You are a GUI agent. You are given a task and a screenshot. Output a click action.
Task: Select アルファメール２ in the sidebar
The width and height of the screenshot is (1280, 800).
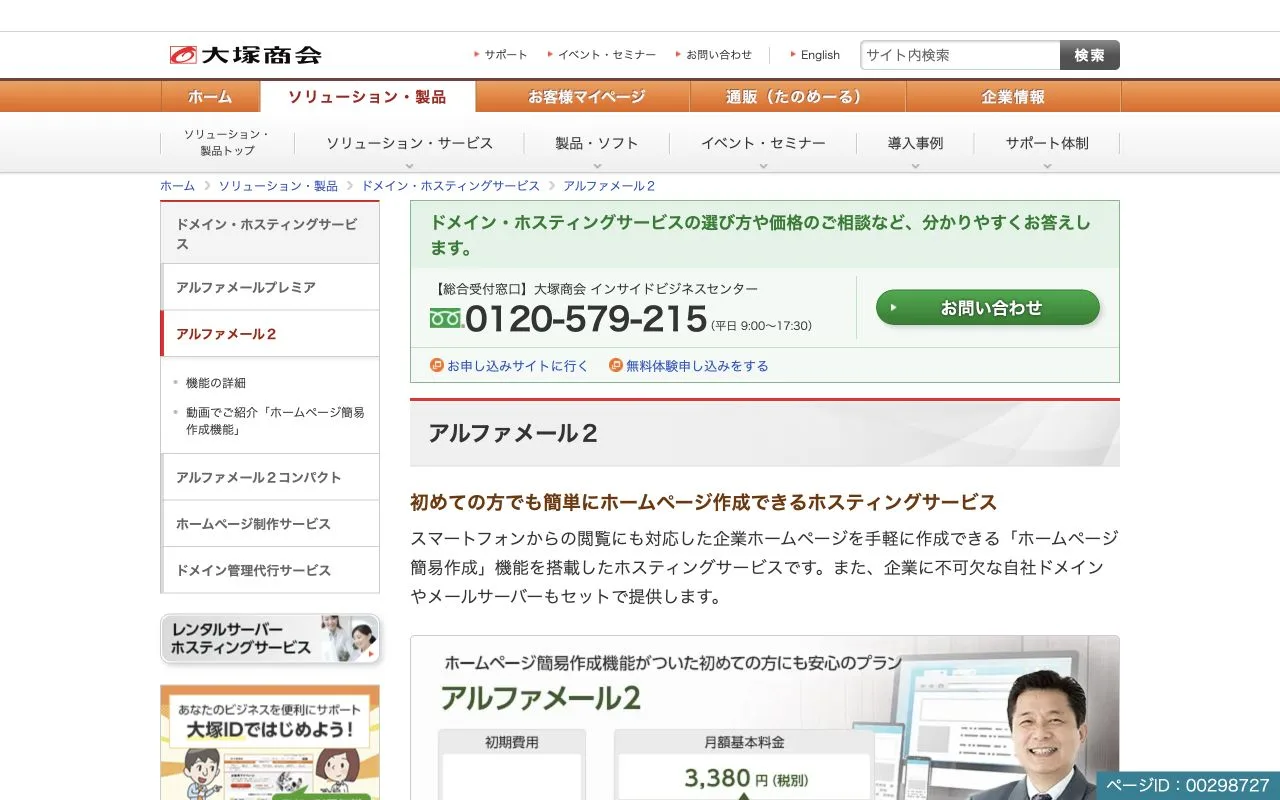[x=270, y=334]
